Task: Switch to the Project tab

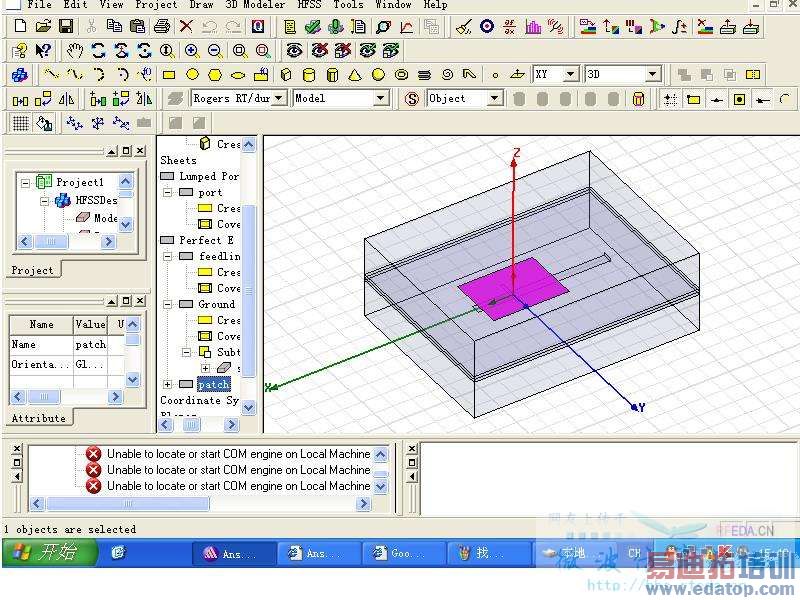Action: (32, 270)
